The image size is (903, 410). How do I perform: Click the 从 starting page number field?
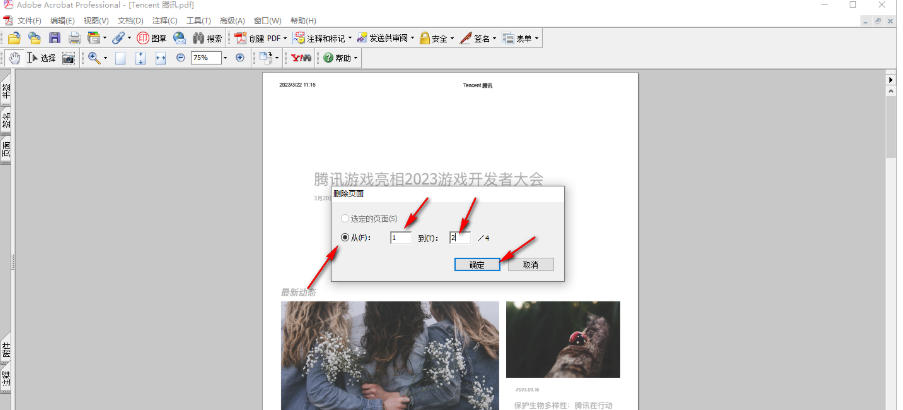point(400,238)
